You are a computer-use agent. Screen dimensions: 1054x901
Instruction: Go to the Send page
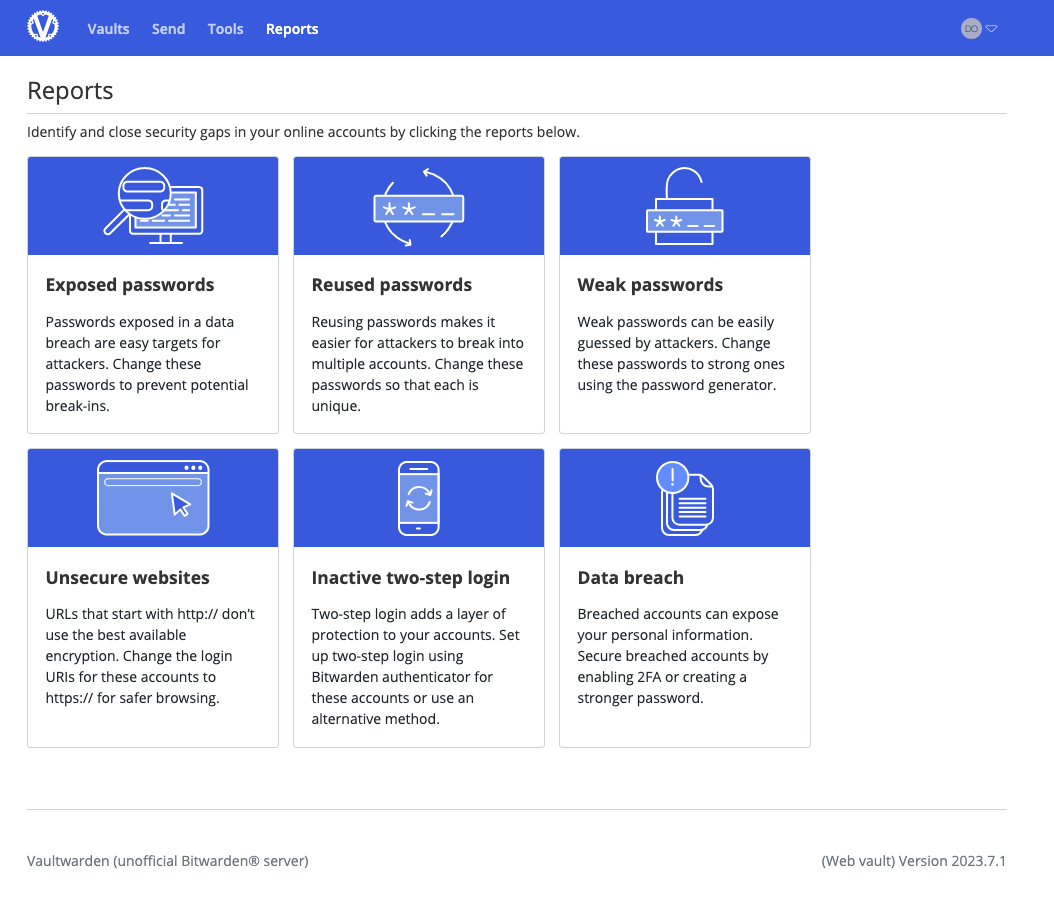click(168, 29)
